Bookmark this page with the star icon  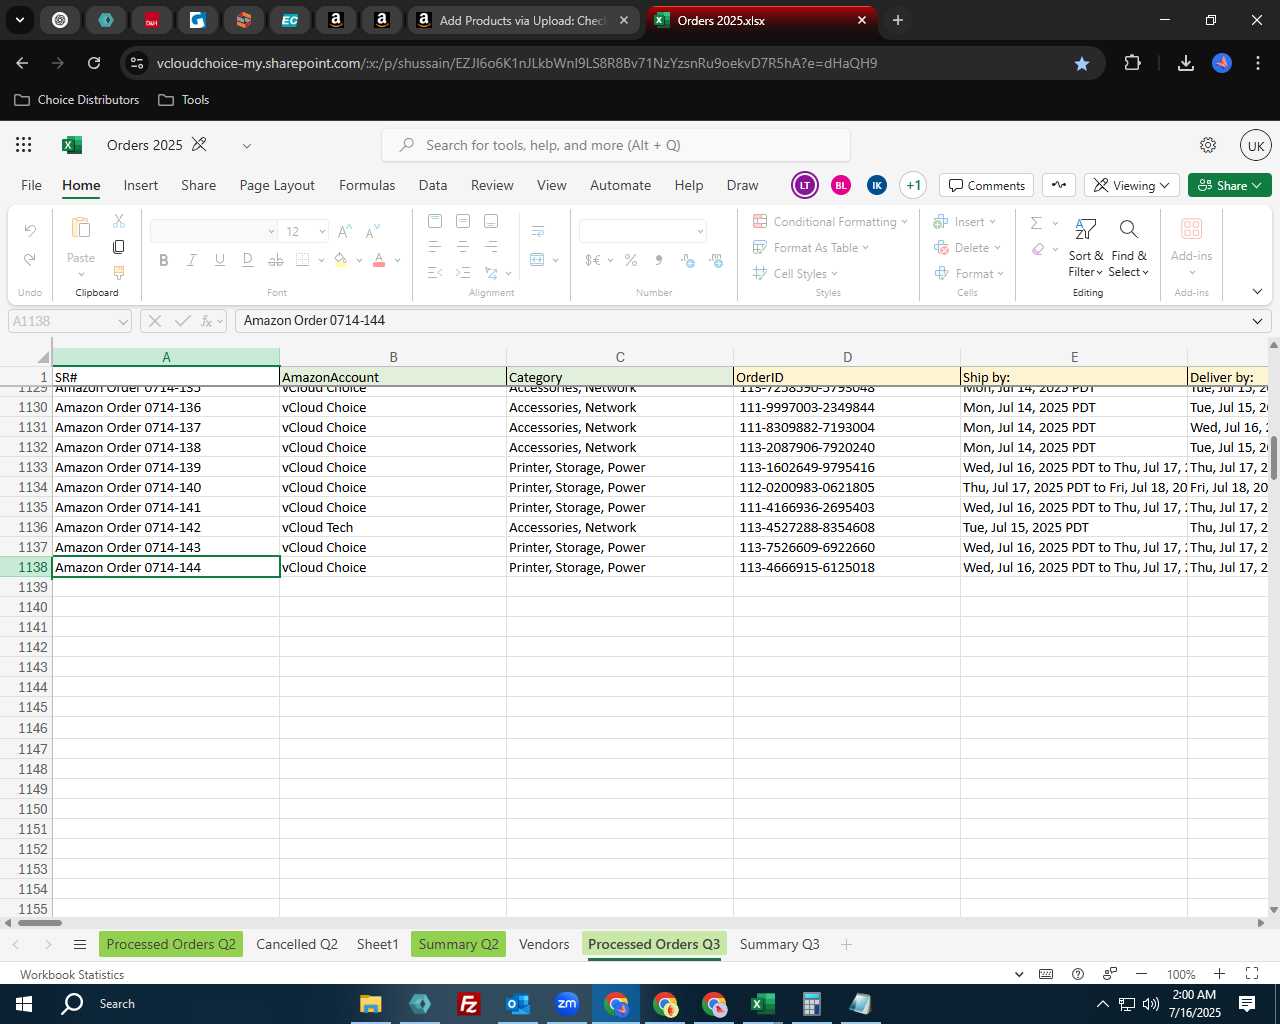pyautogui.click(x=1081, y=63)
